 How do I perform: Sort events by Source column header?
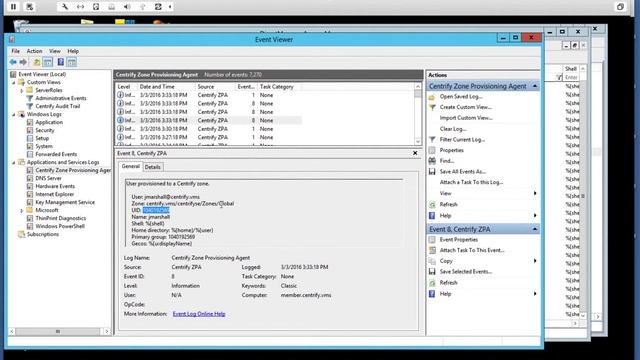pyautogui.click(x=215, y=87)
